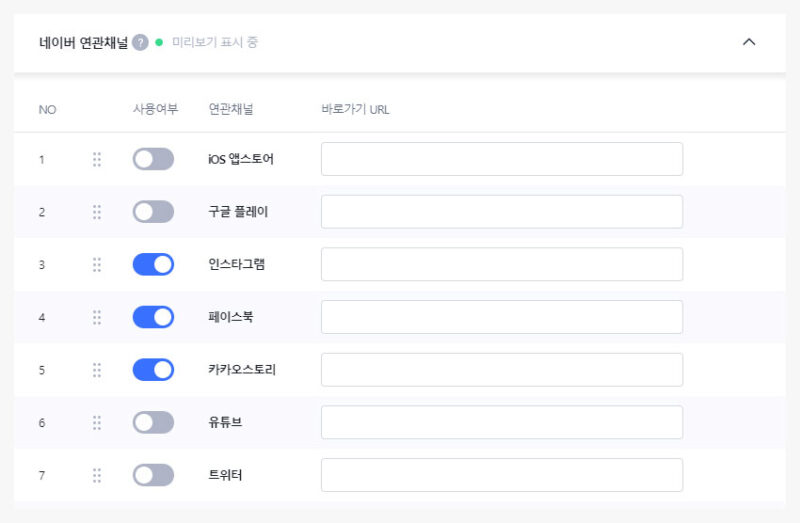This screenshot has height=523, width=800.
Task: Click the drag handle for 카카오스토리 row
Action: [x=97, y=370]
